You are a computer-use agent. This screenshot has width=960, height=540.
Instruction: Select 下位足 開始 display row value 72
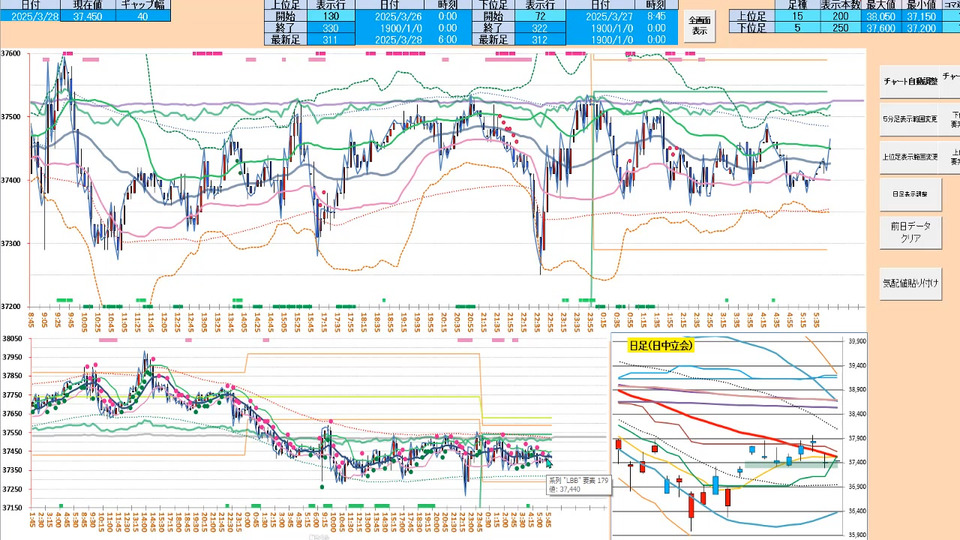coord(540,17)
